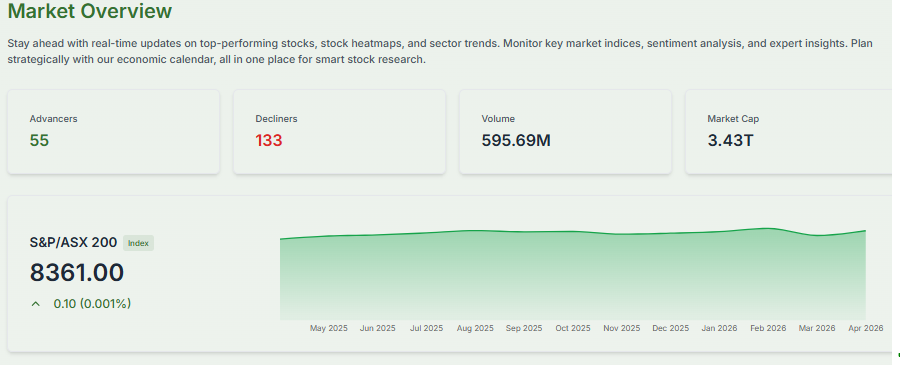Select the Advancers count 55
The width and height of the screenshot is (900, 365).
(39, 141)
